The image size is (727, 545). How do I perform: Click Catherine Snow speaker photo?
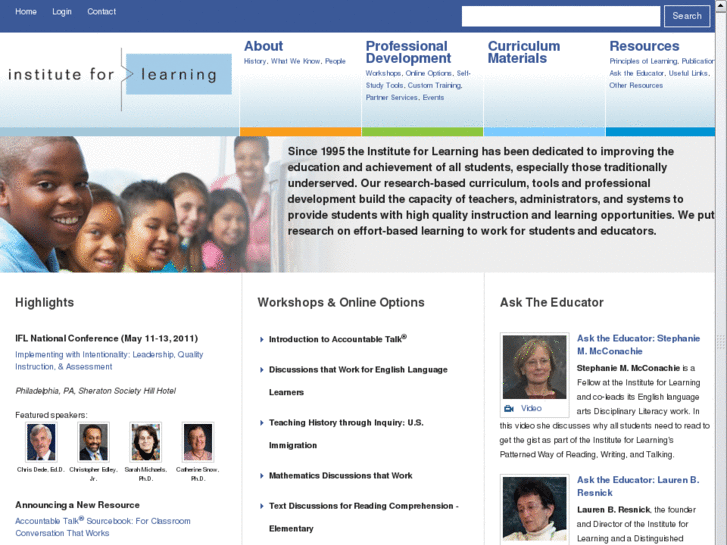point(198,442)
